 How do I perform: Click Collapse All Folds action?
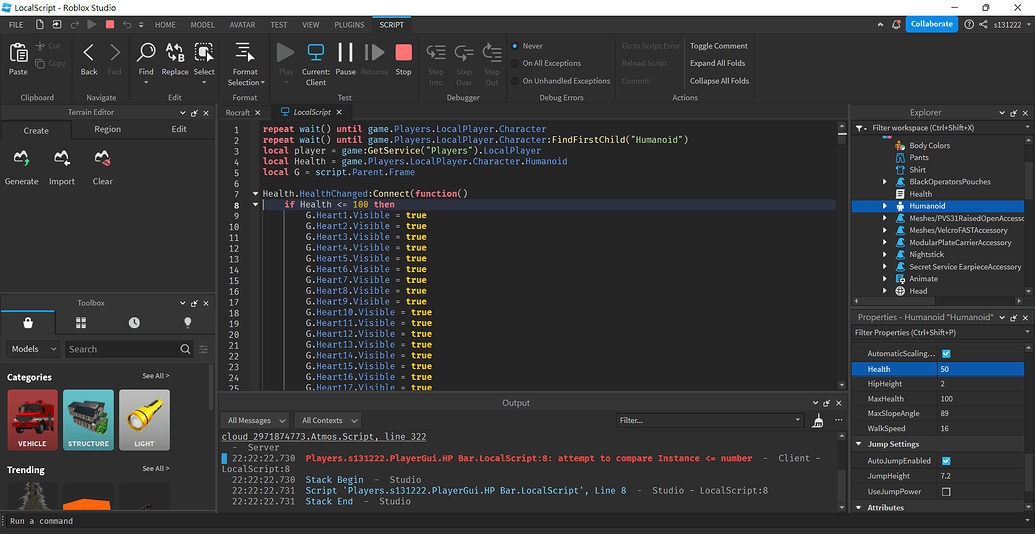pyautogui.click(x=719, y=81)
